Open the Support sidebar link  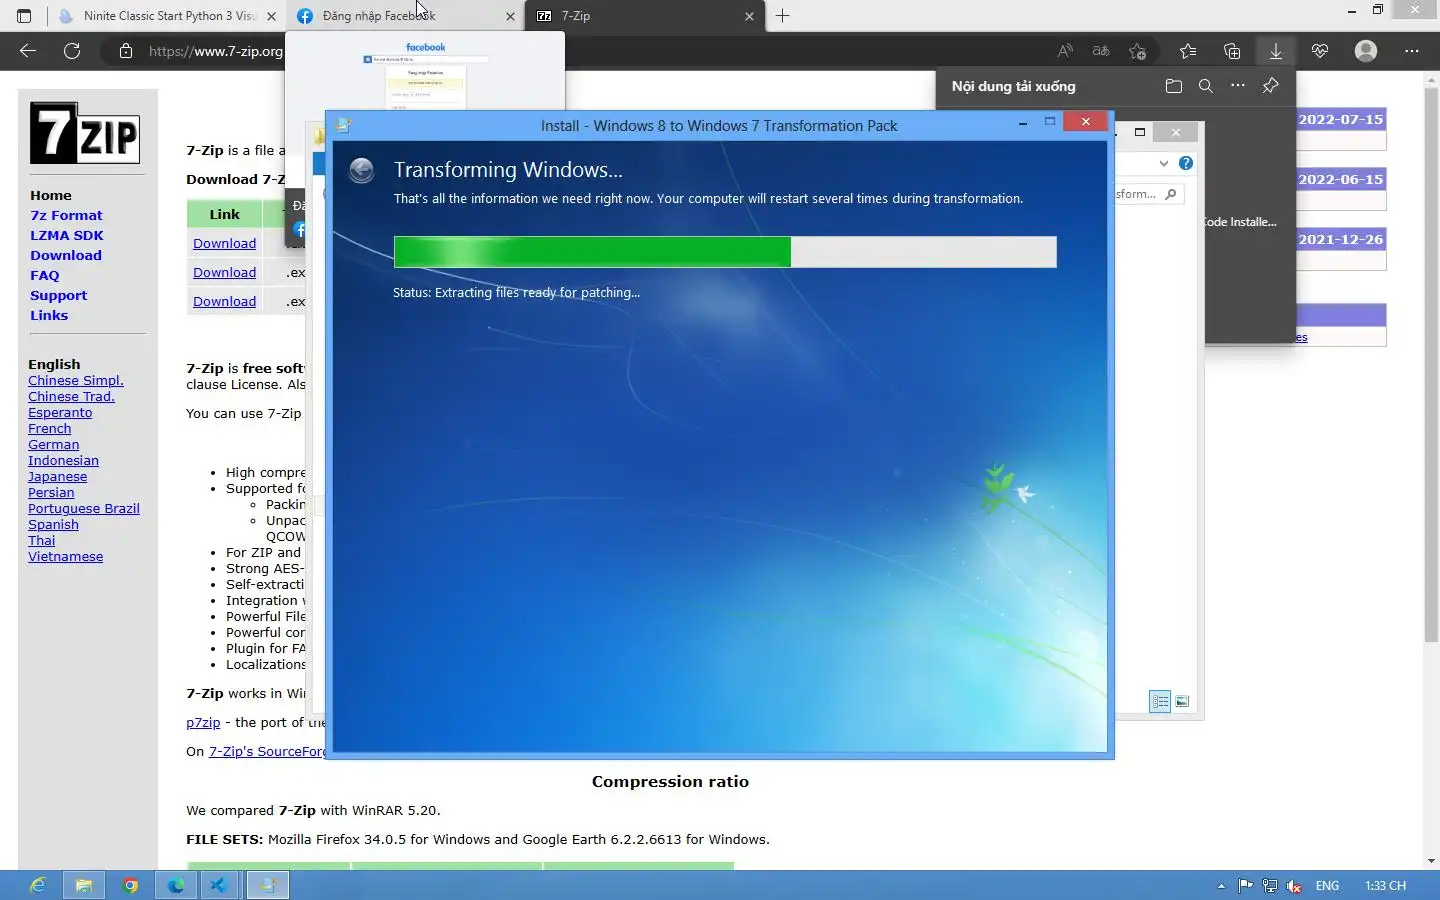[58, 295]
